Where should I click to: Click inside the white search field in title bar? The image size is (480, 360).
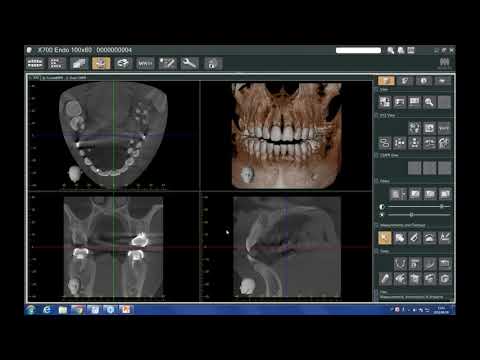click(358, 50)
